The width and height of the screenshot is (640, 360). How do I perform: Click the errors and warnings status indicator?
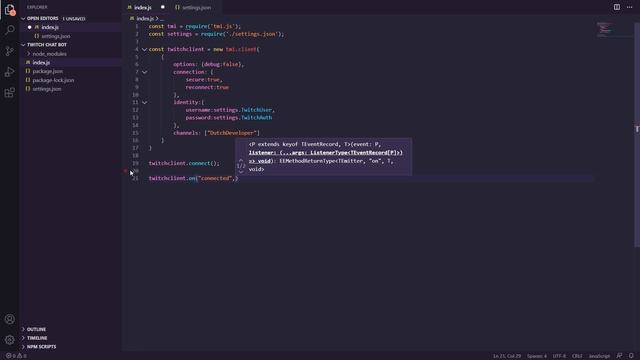(x=16, y=356)
